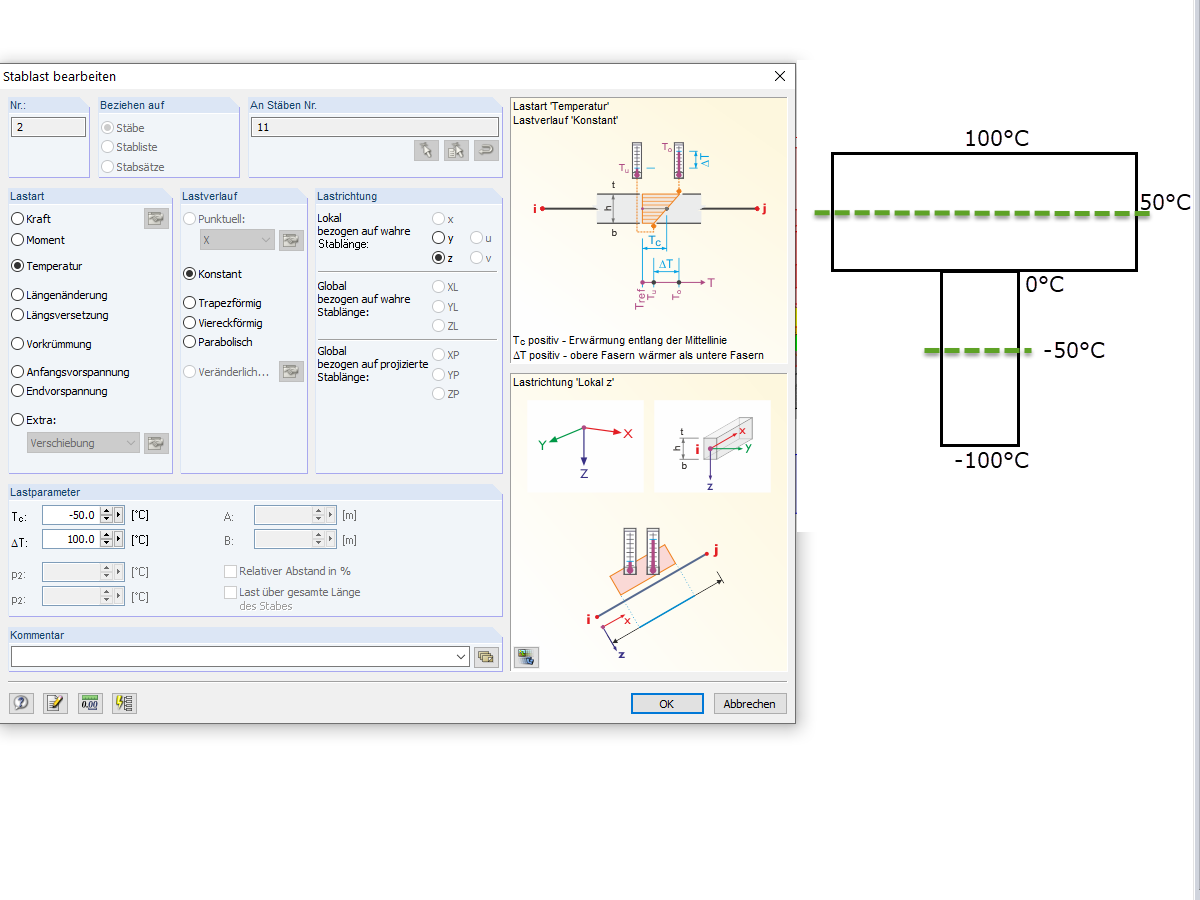Open the ΔT value arrow menu

click(x=119, y=539)
